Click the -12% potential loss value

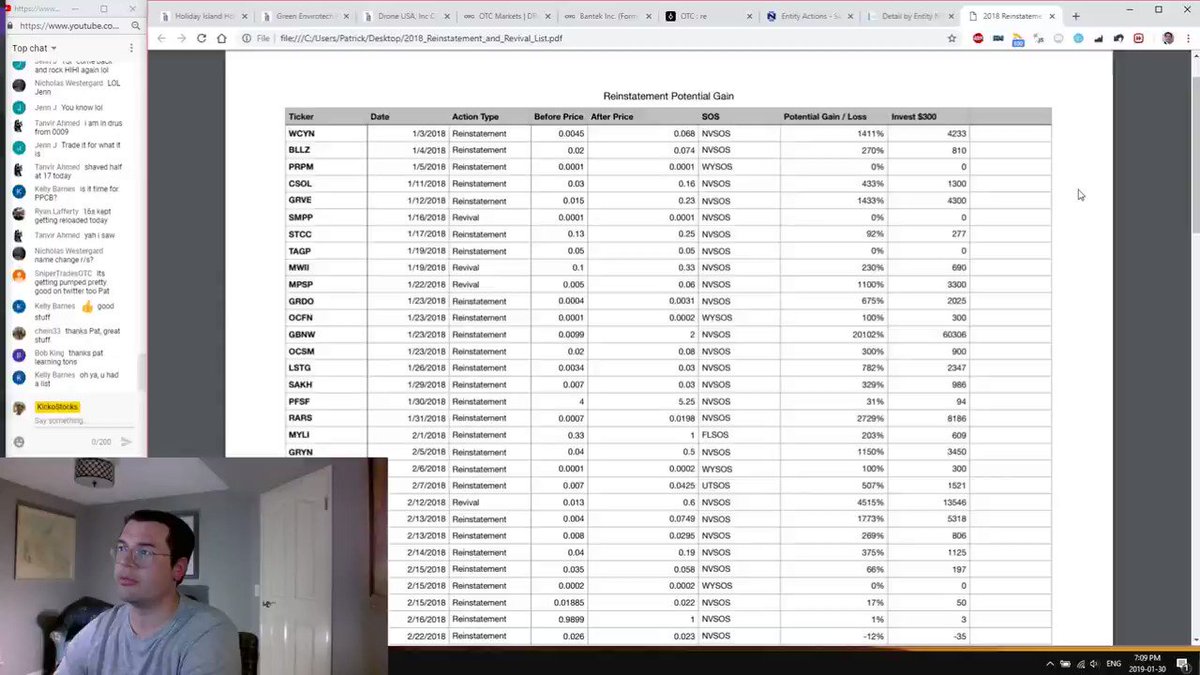tap(874, 636)
